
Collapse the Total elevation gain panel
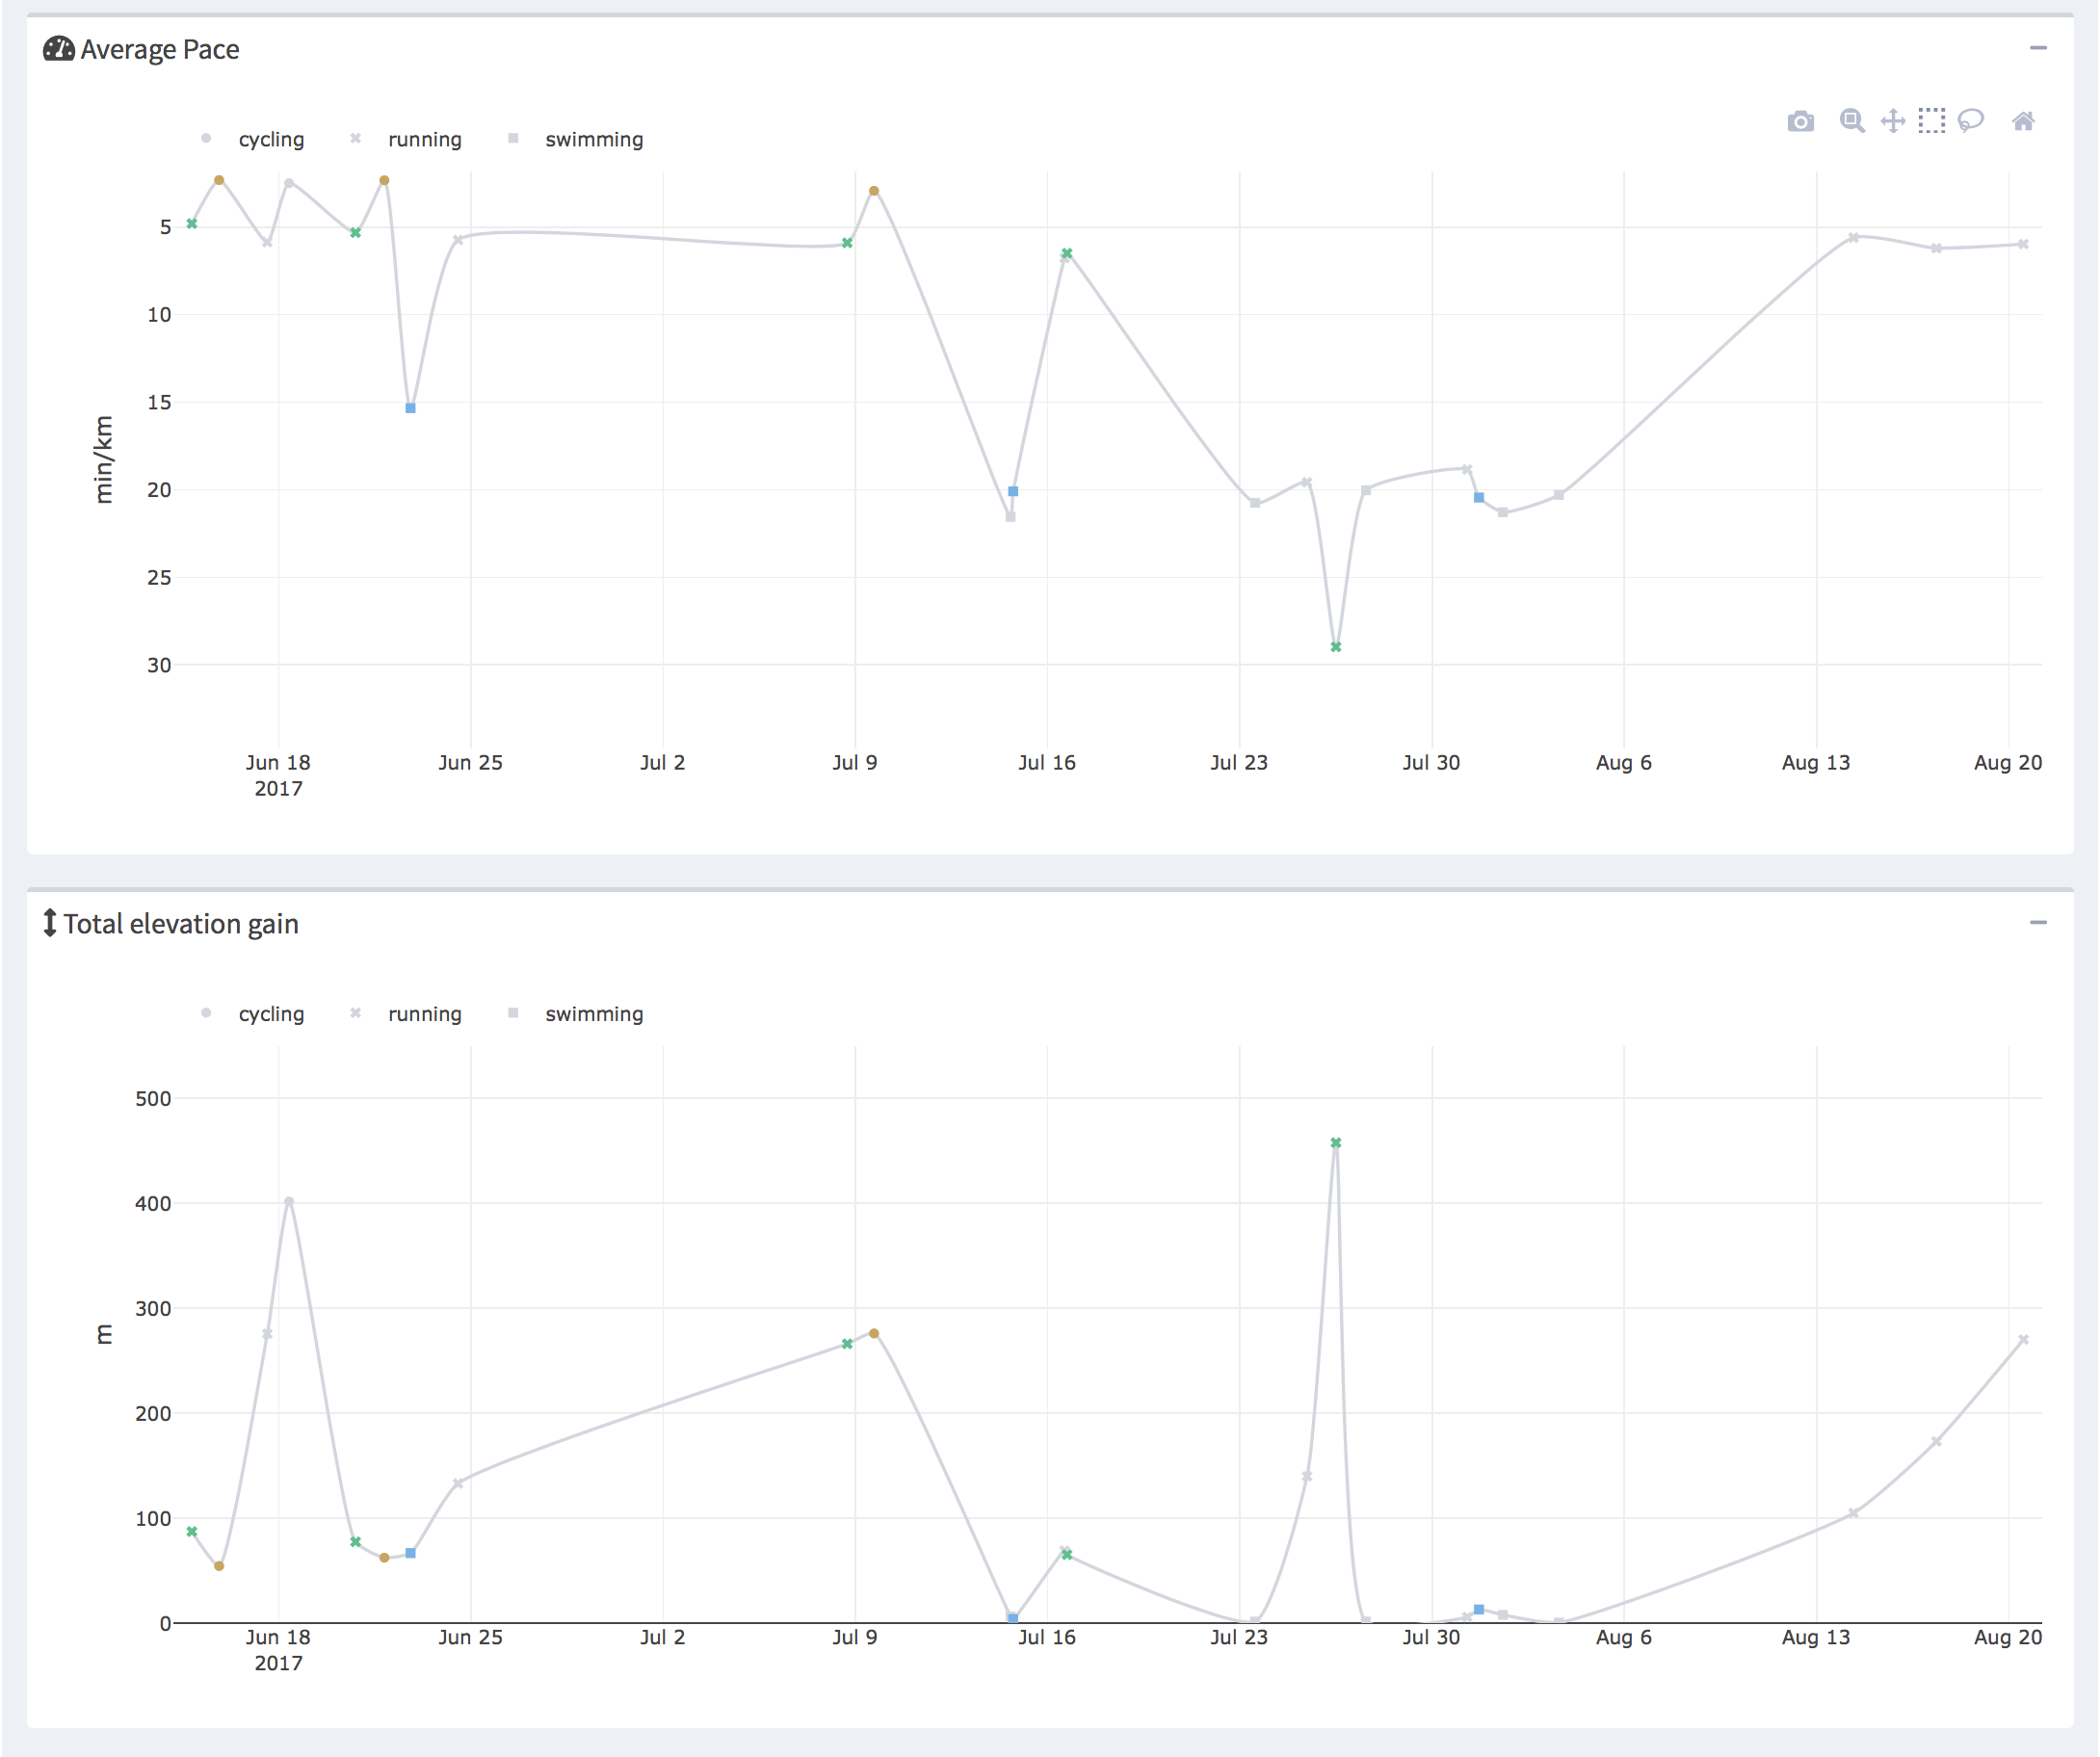[x=2037, y=922]
